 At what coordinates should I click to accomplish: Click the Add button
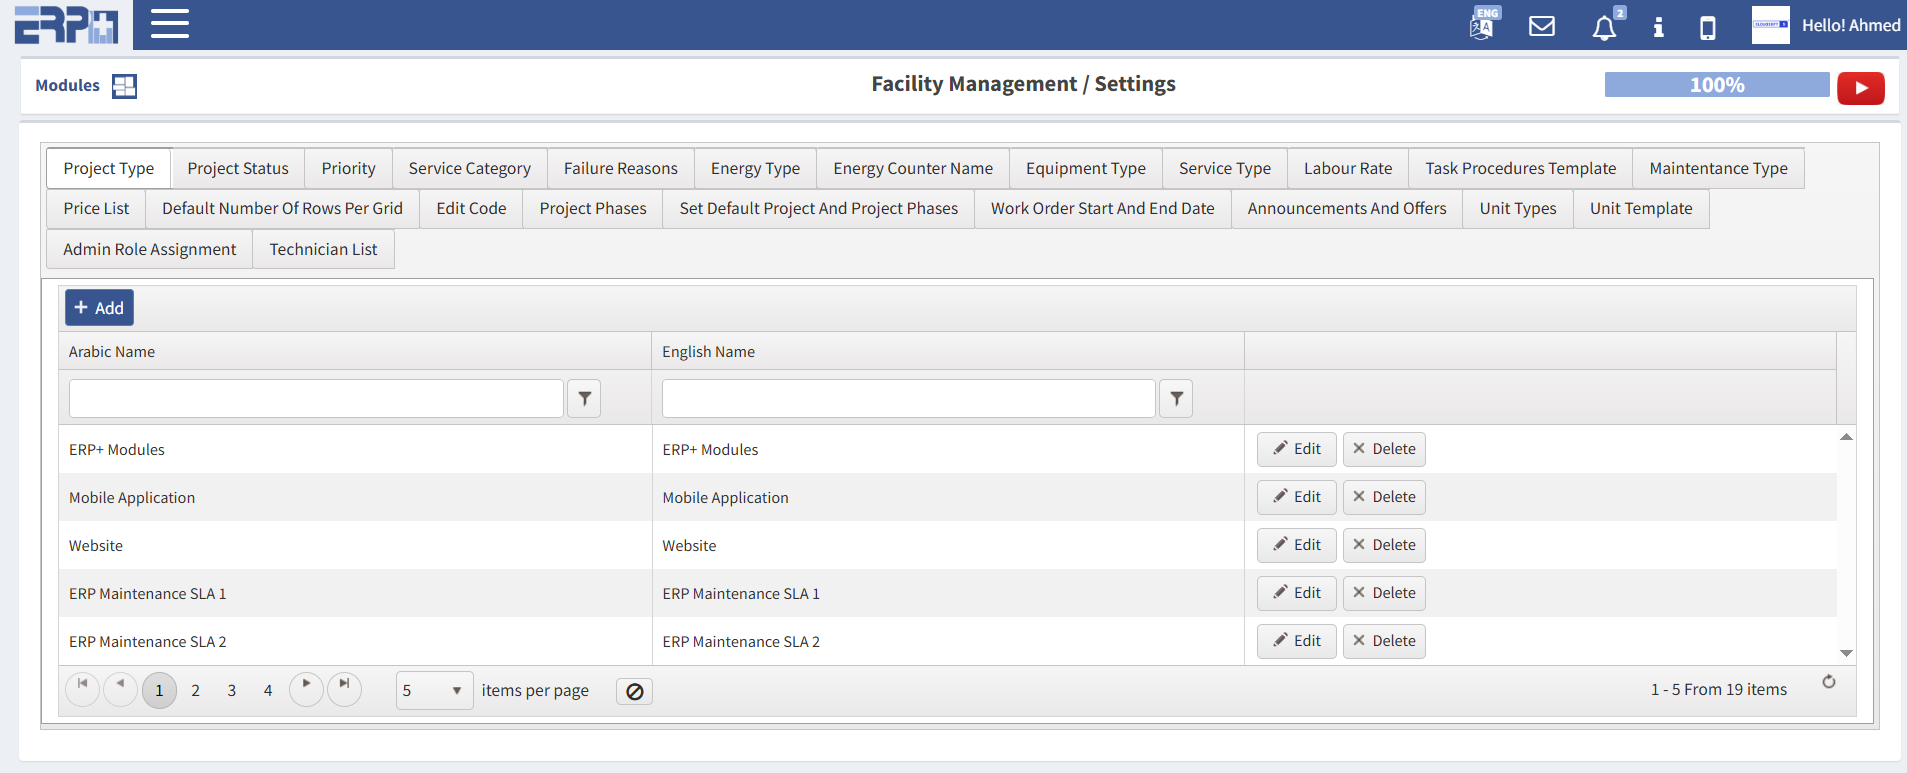point(99,308)
